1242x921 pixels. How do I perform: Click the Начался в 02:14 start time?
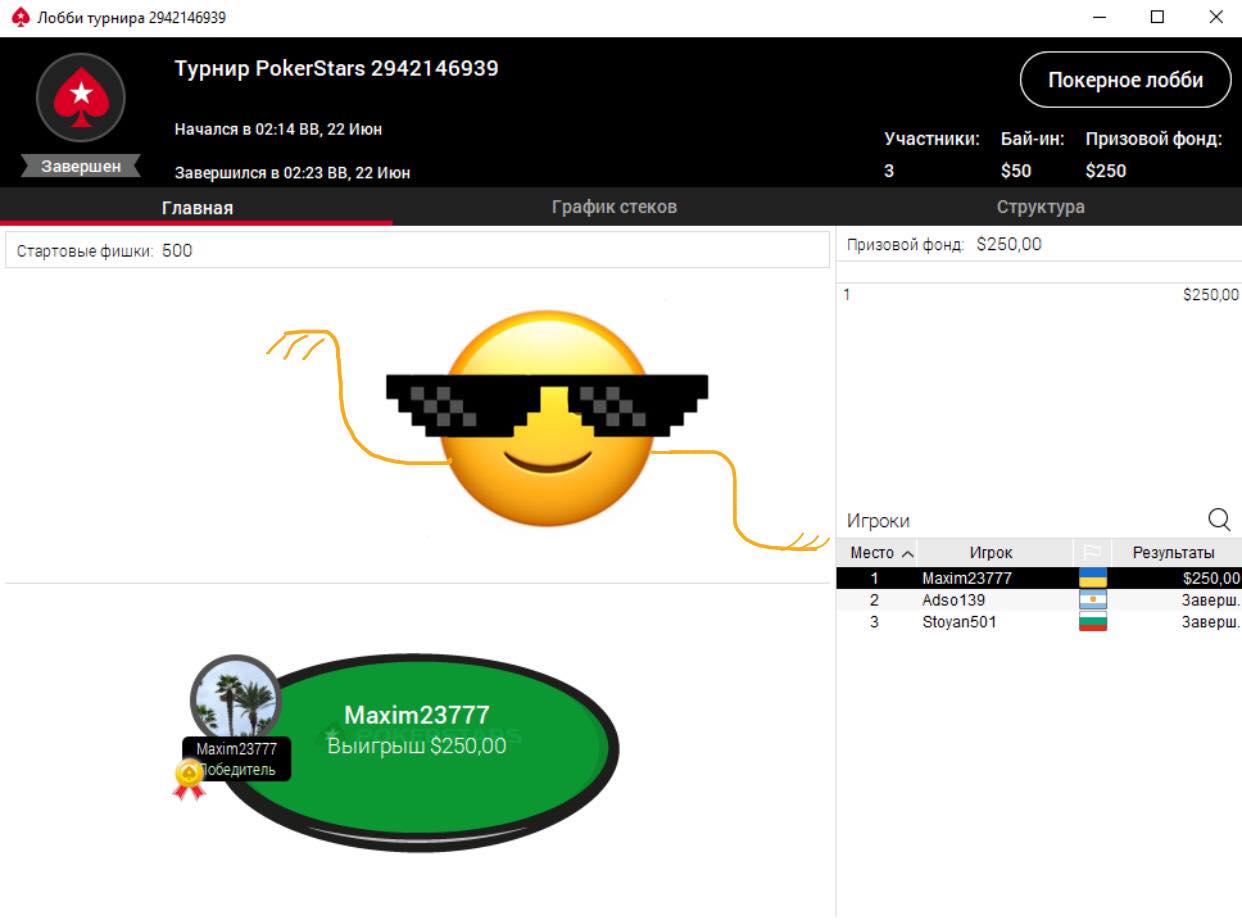click(278, 129)
